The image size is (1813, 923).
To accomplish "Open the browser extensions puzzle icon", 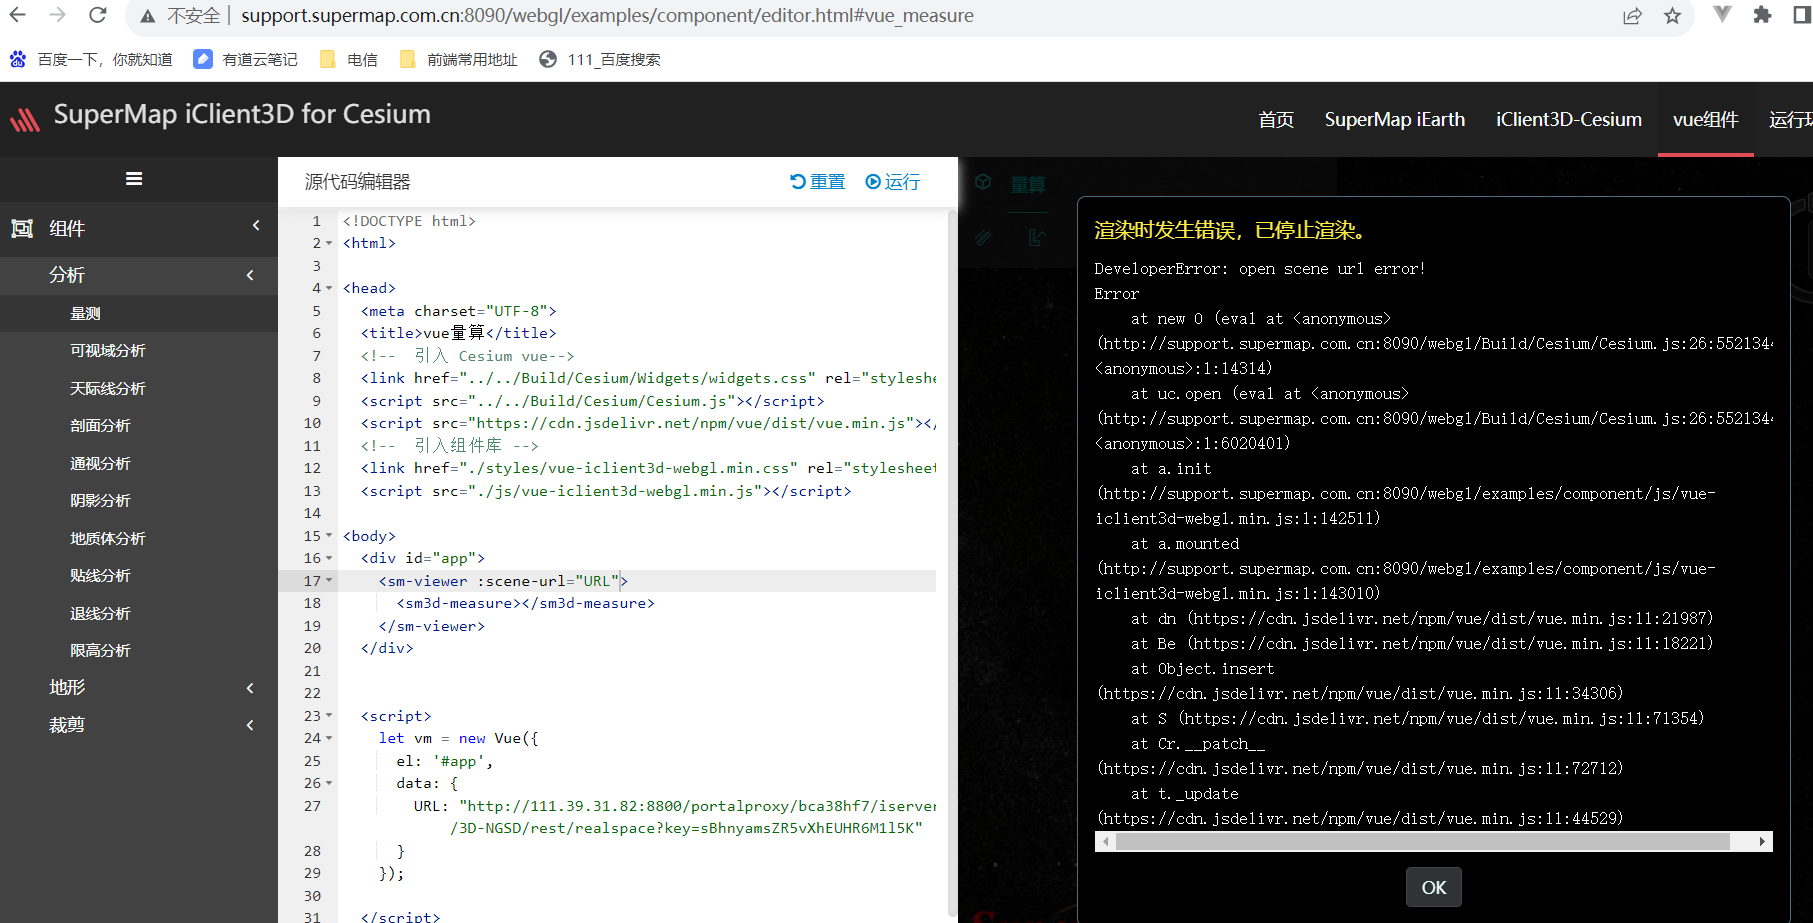I will point(1762,15).
